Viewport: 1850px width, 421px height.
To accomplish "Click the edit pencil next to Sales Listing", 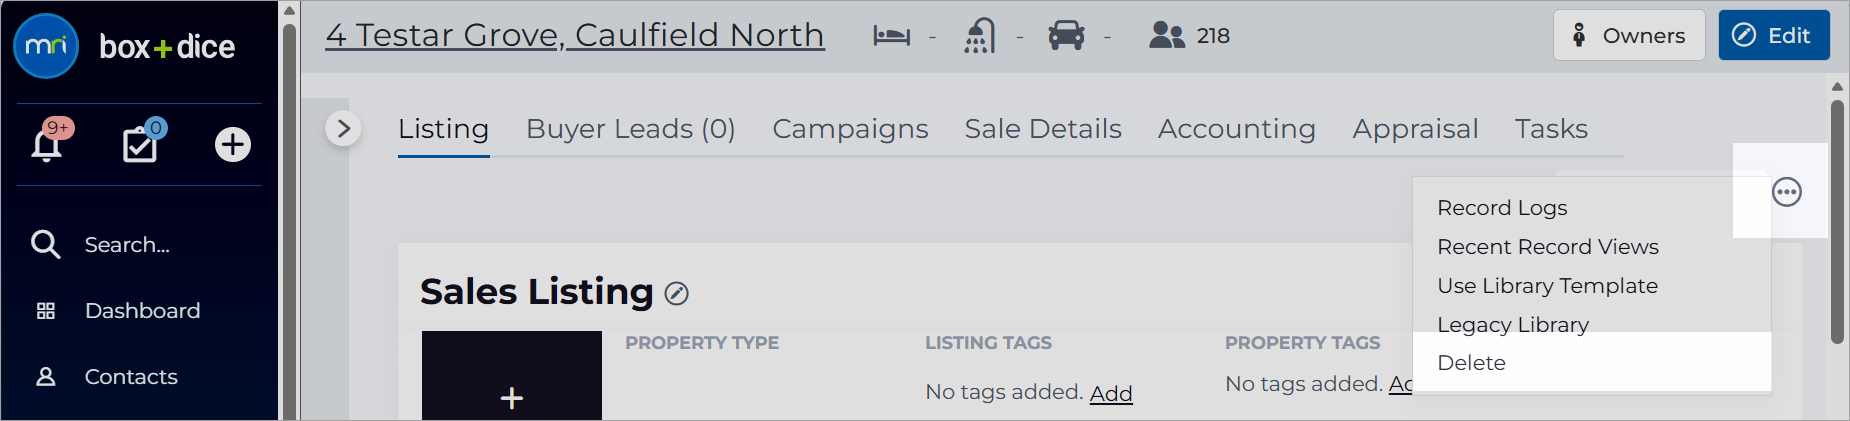I will pos(677,293).
